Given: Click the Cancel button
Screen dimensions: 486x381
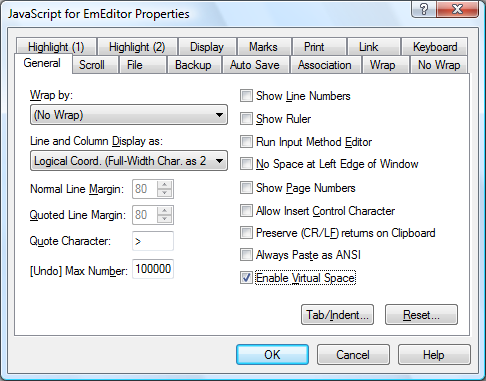Looking at the screenshot, I should point(353,355).
